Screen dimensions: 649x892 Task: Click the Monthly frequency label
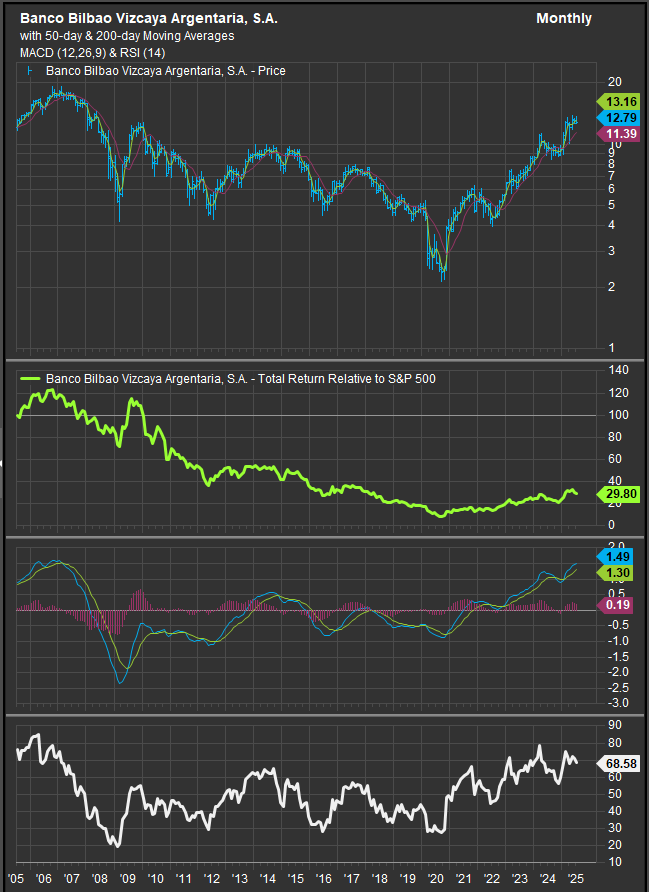(564, 18)
